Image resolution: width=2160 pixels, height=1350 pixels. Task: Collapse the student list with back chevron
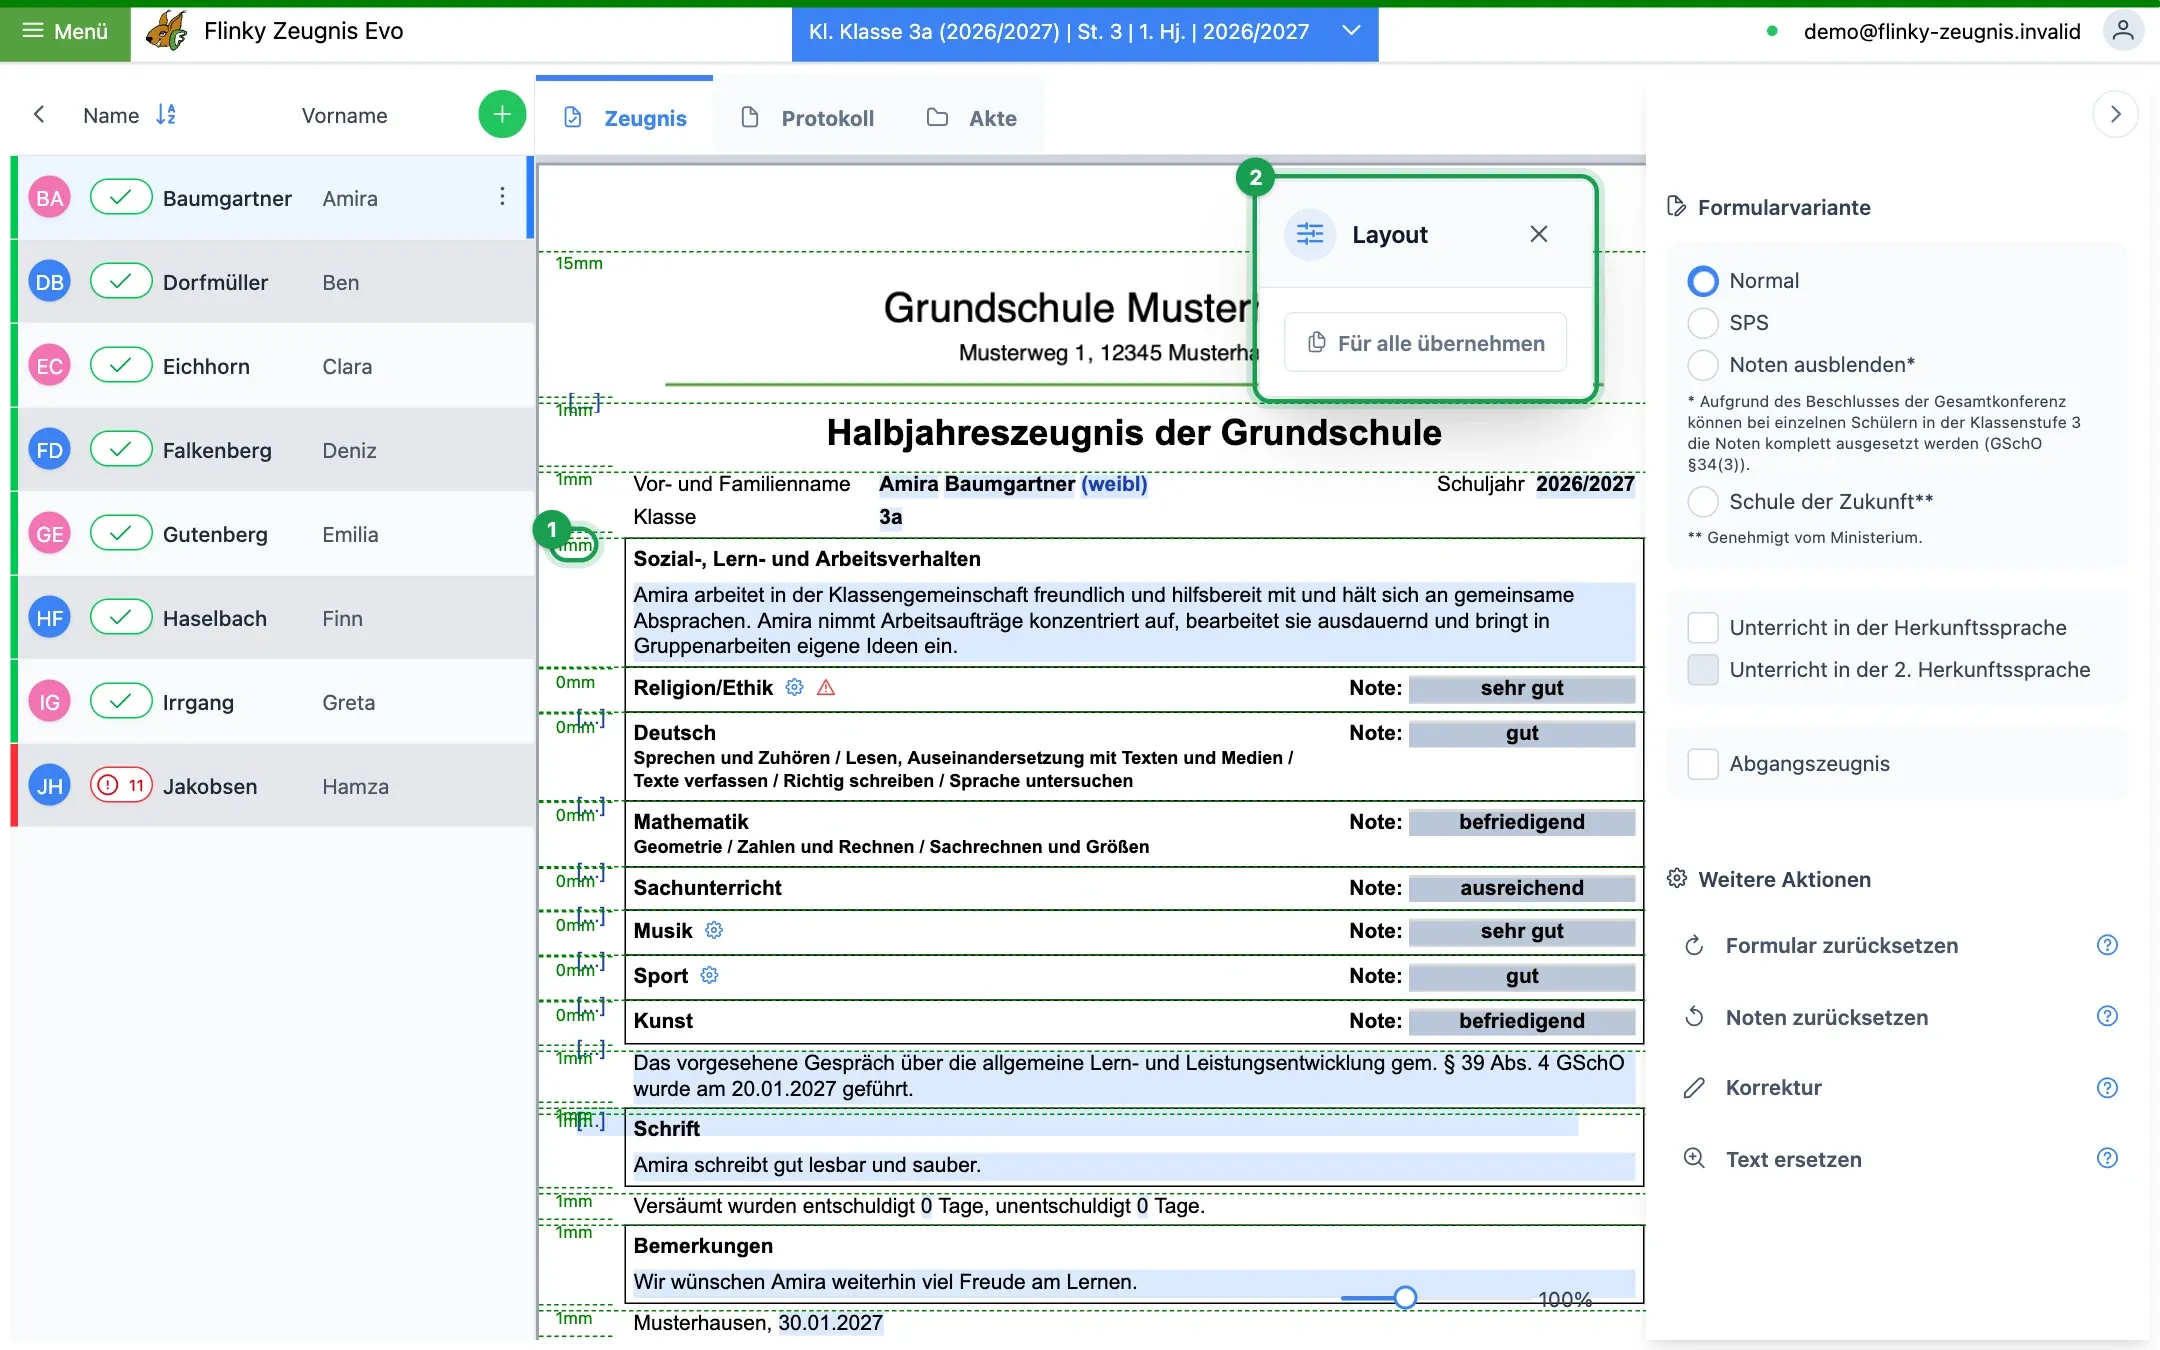tap(39, 115)
